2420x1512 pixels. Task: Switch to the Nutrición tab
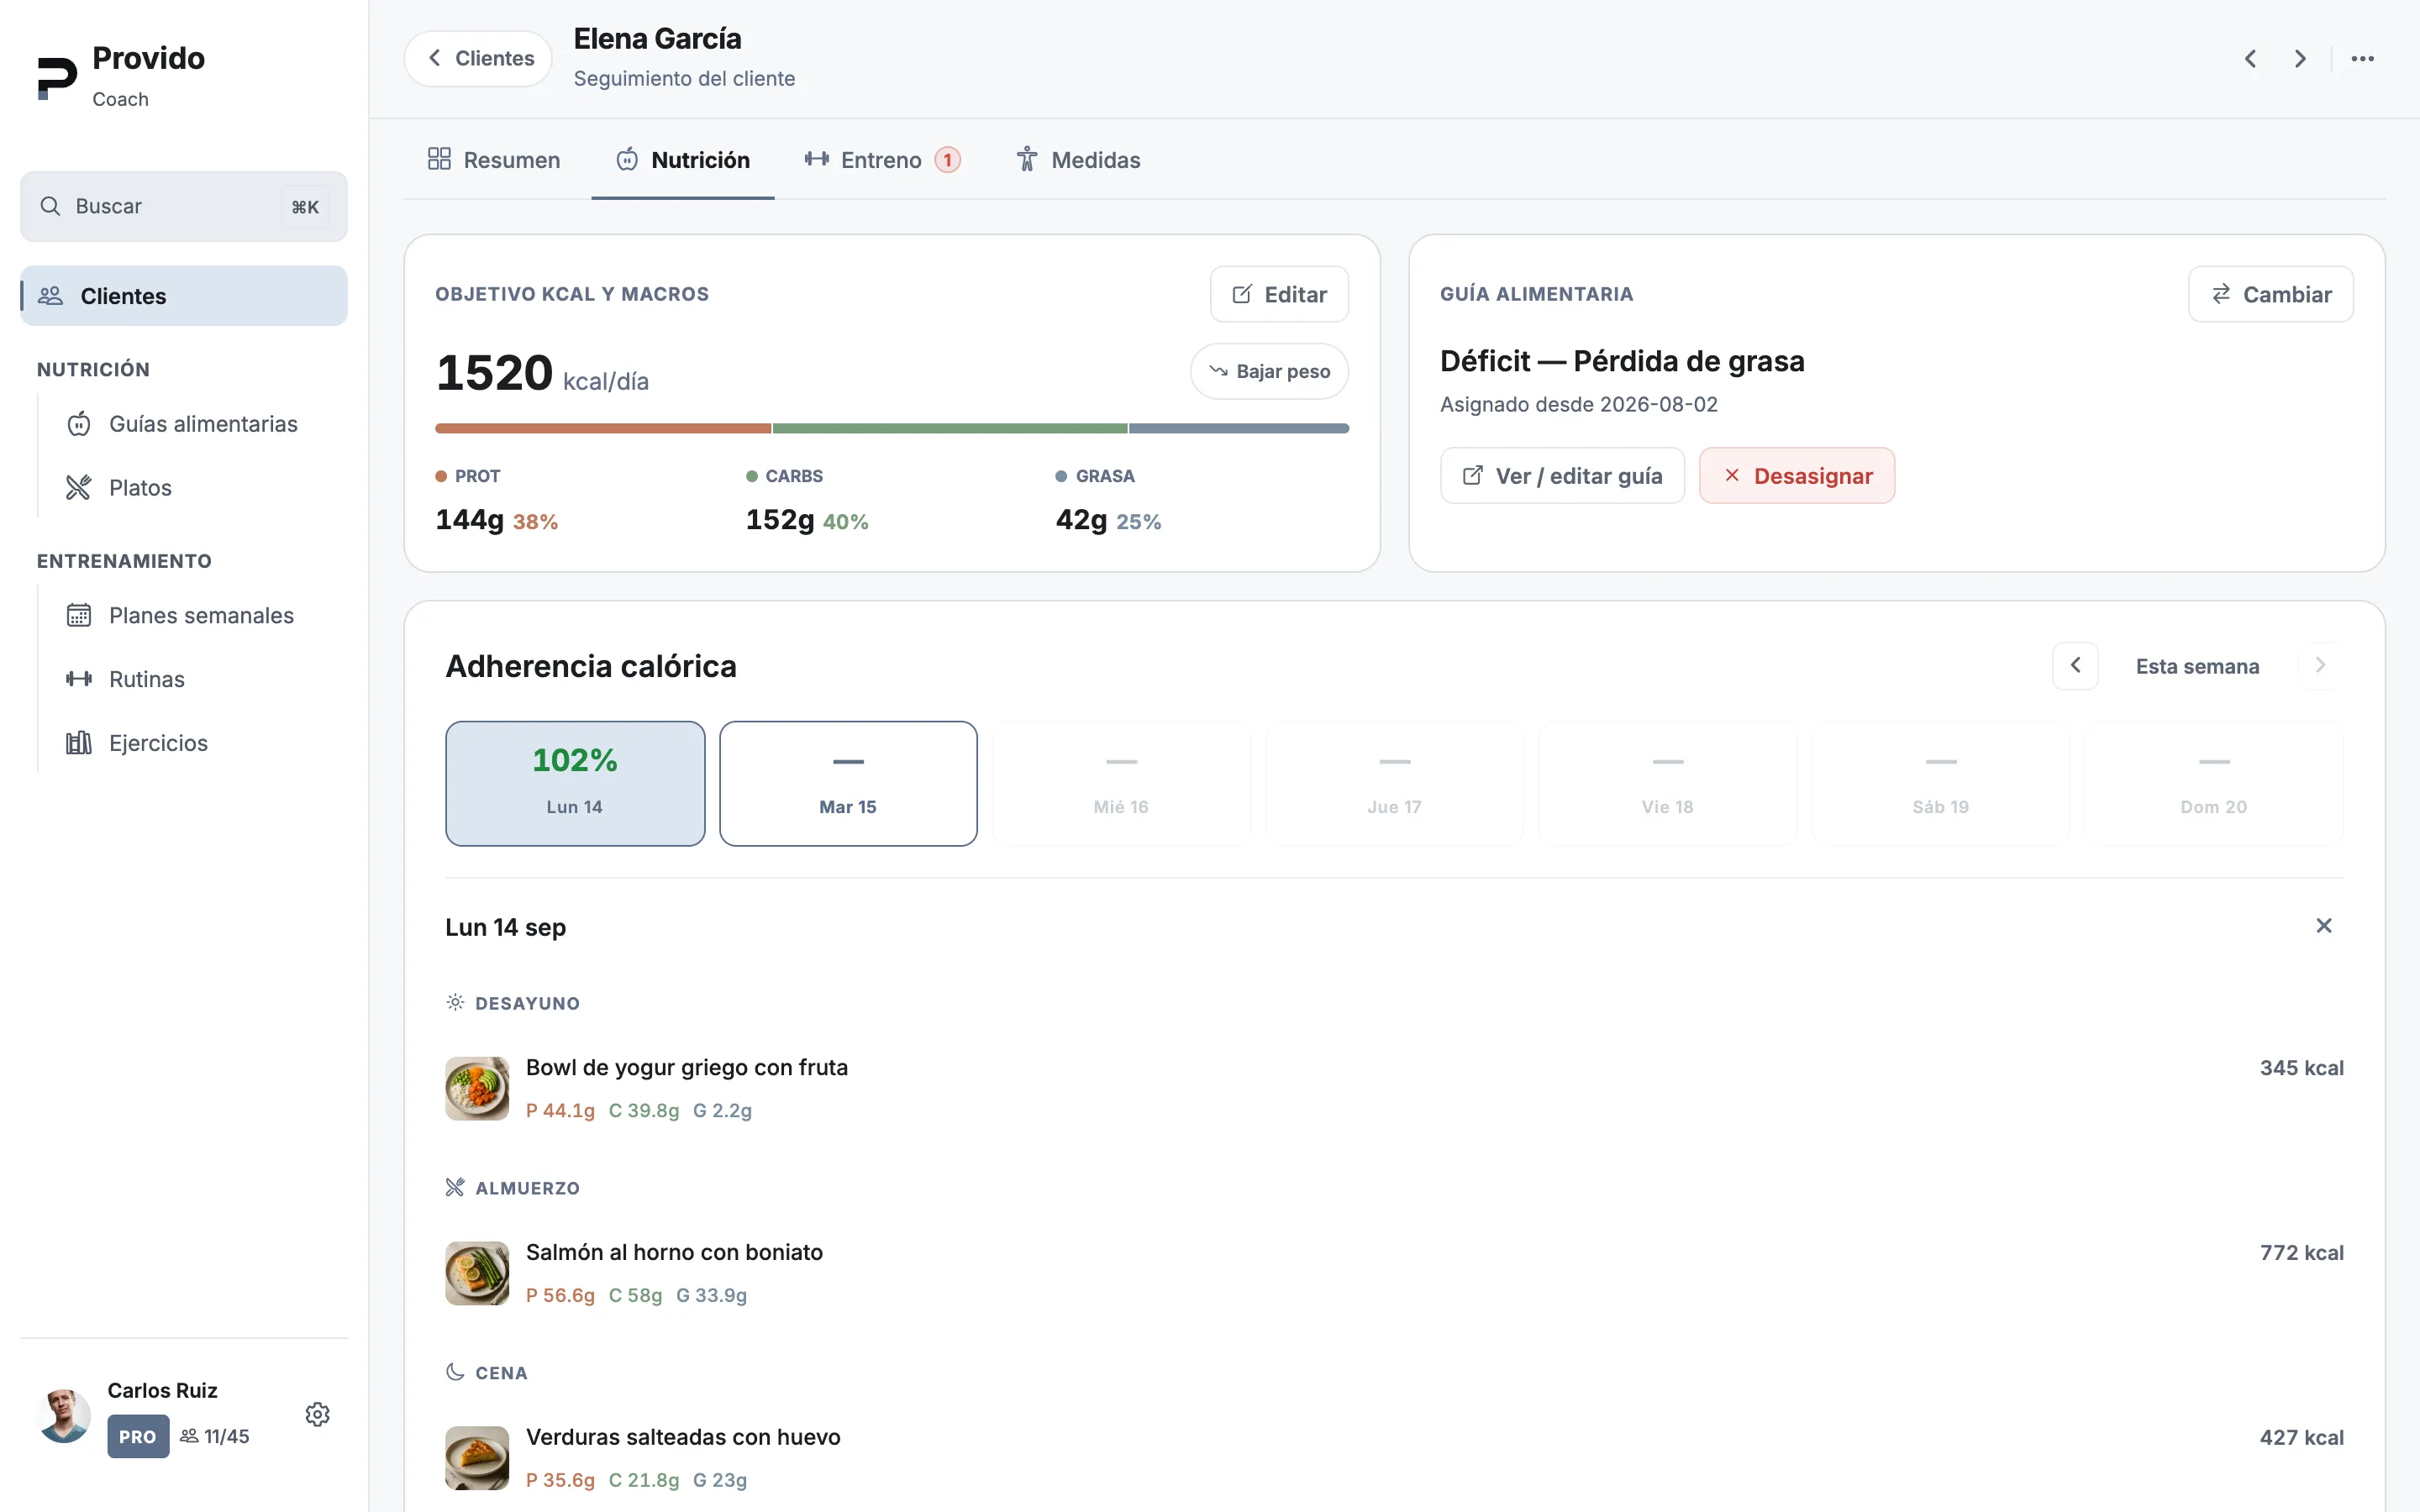(683, 160)
